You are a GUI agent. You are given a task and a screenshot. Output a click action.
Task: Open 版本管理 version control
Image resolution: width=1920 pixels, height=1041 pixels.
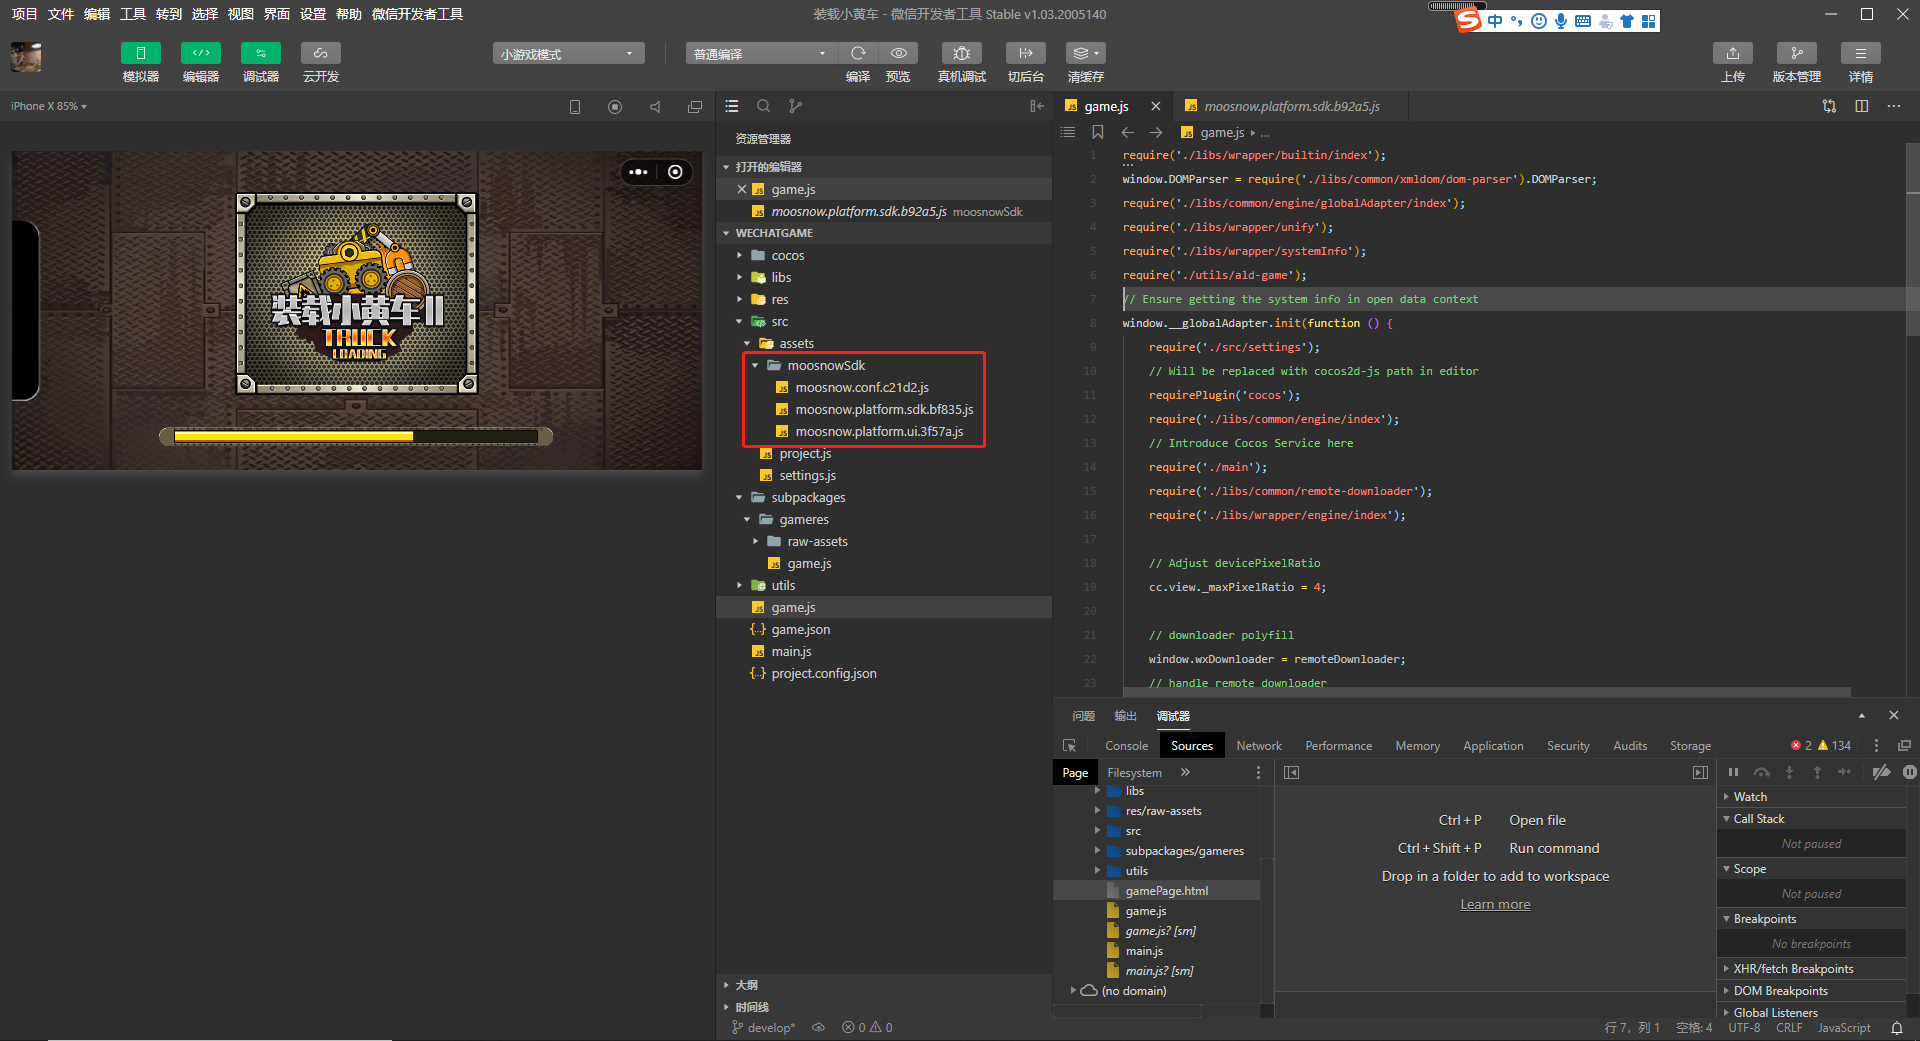(1796, 53)
